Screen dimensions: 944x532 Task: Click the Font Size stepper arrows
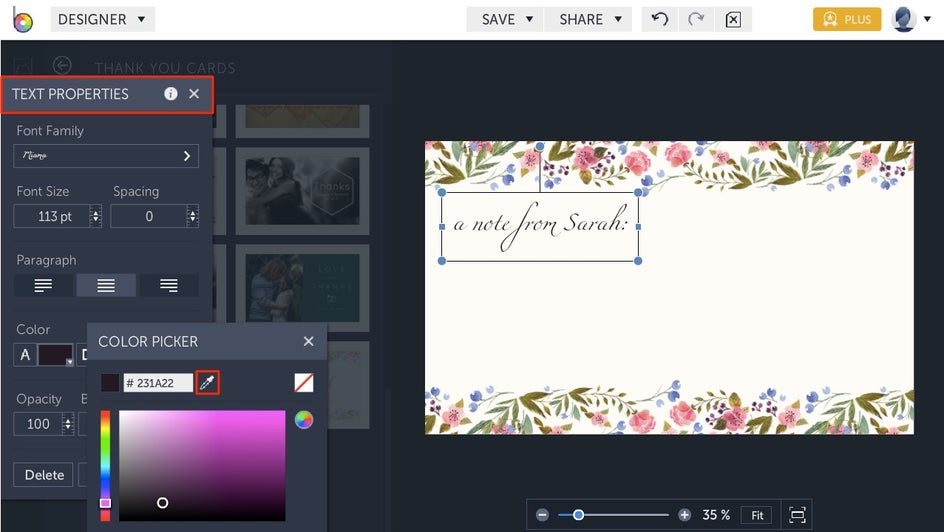pyautogui.click(x=96, y=216)
